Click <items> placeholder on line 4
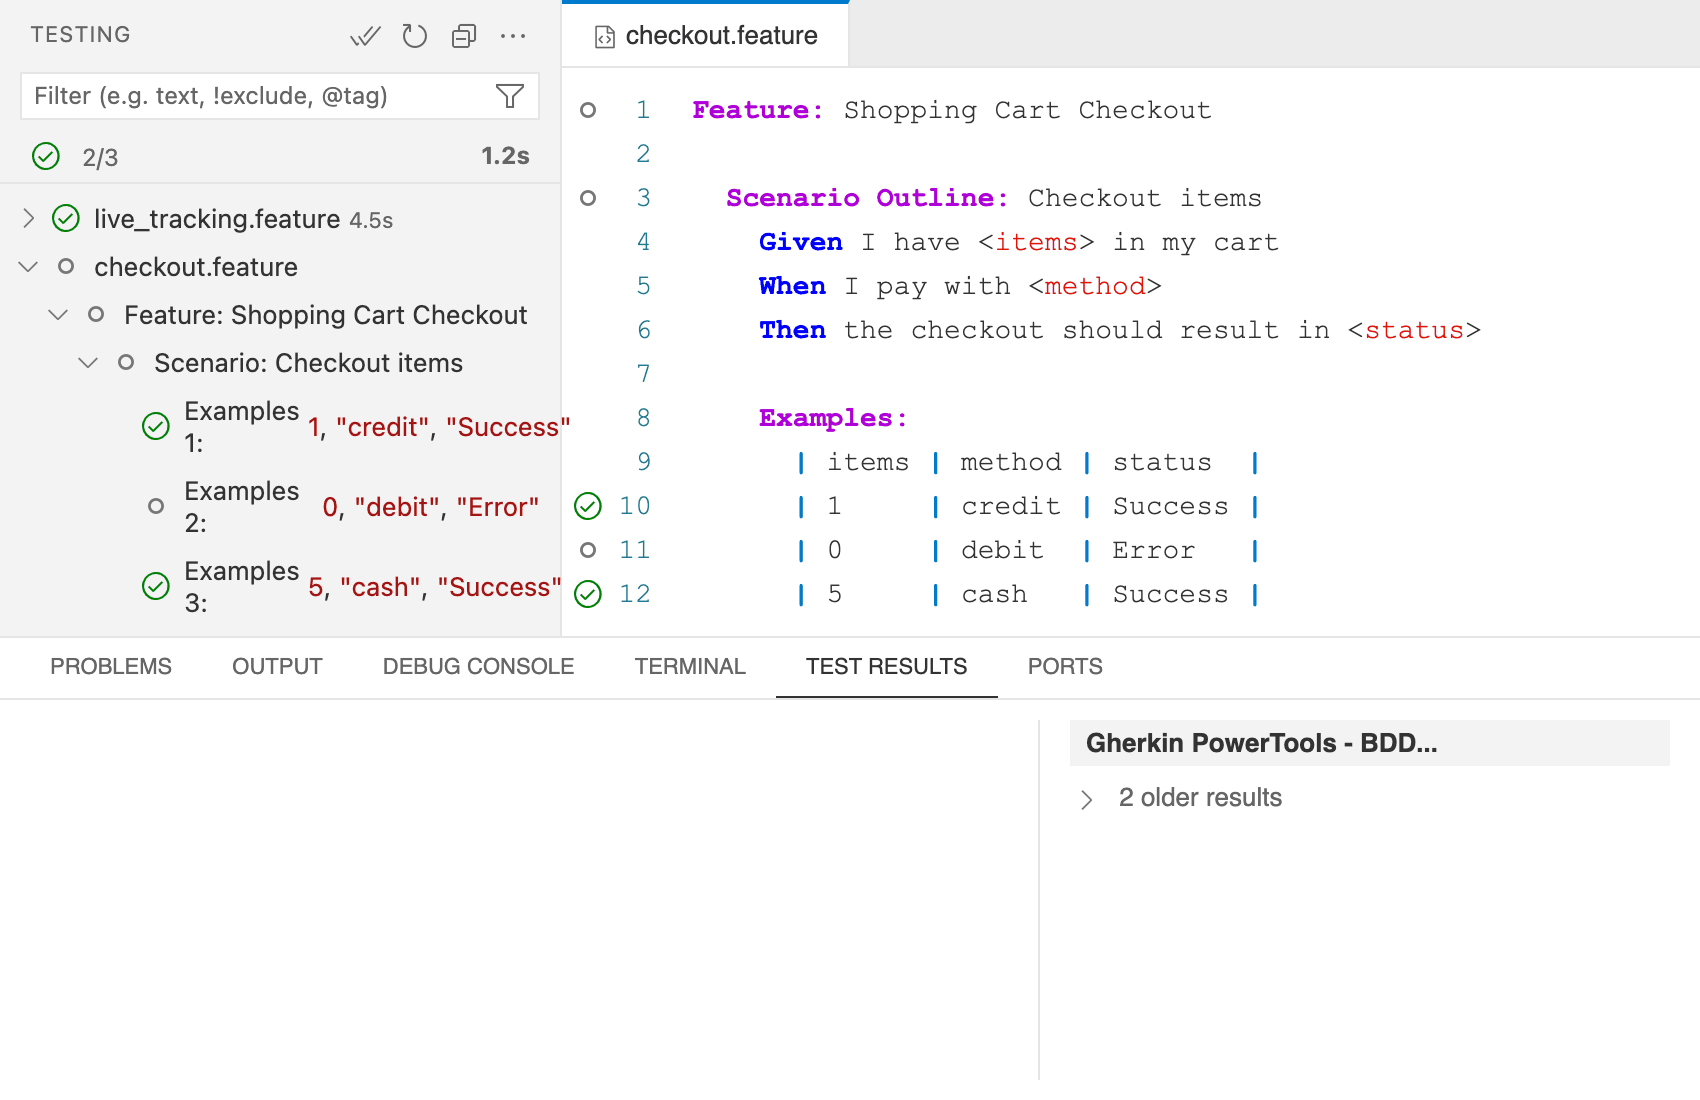This screenshot has height=1100, width=1700. [x=1037, y=242]
